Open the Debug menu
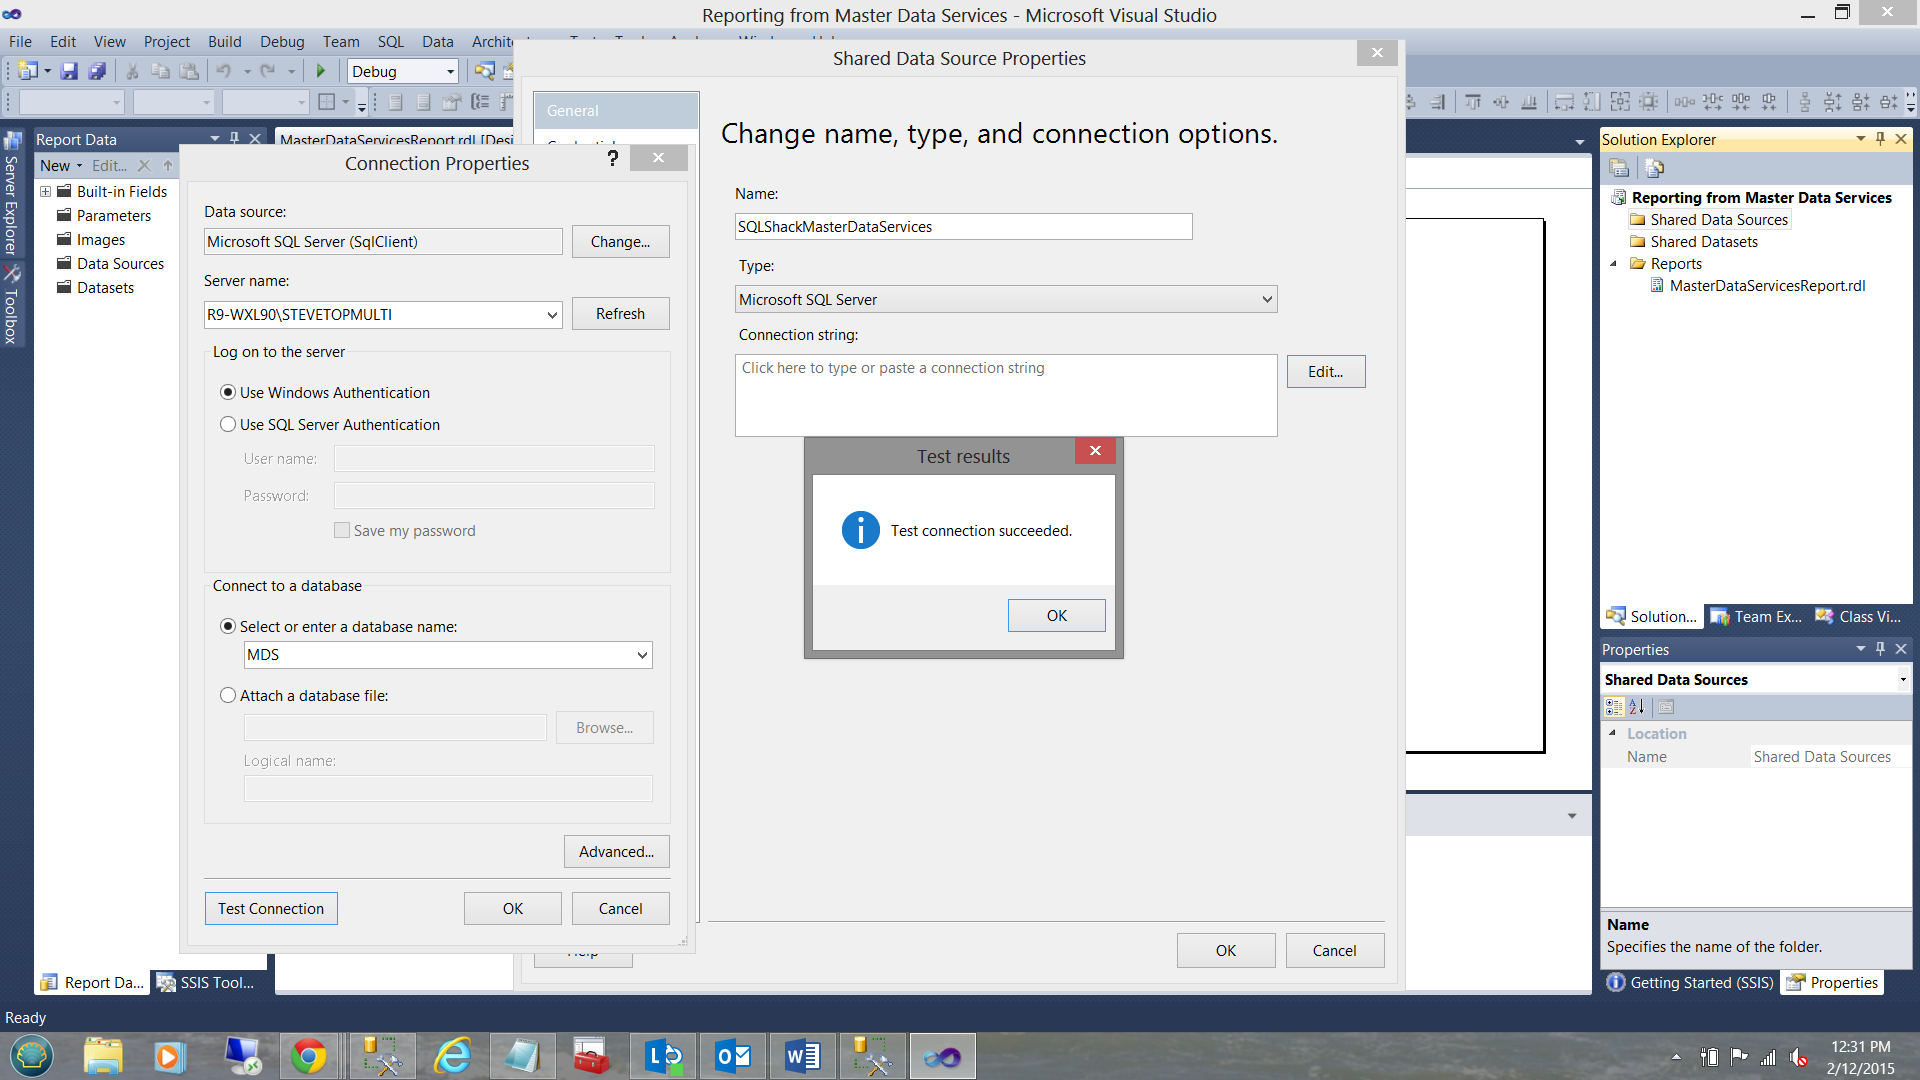Viewport: 1920px width, 1080px height. click(x=281, y=41)
